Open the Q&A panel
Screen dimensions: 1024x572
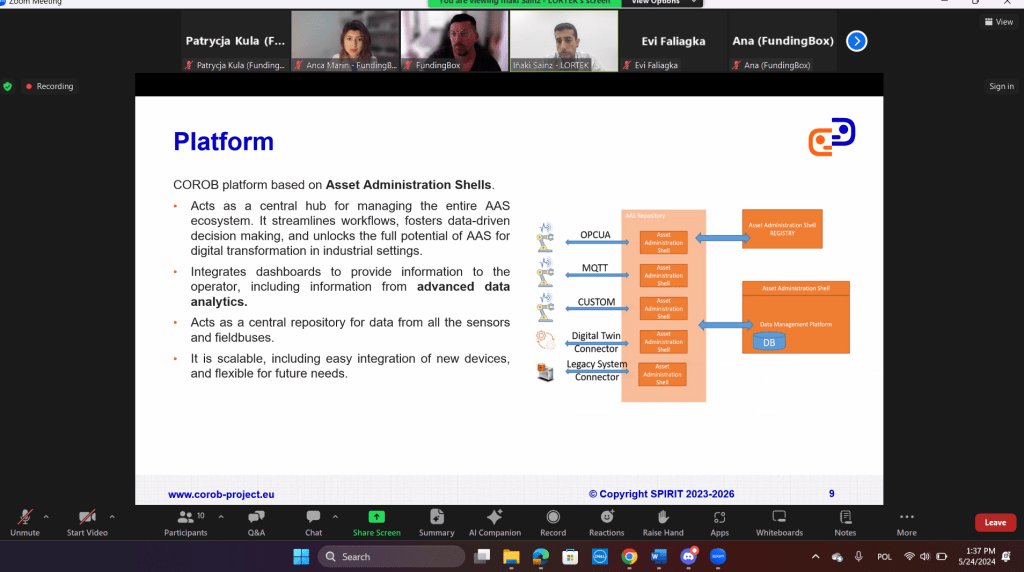256,518
